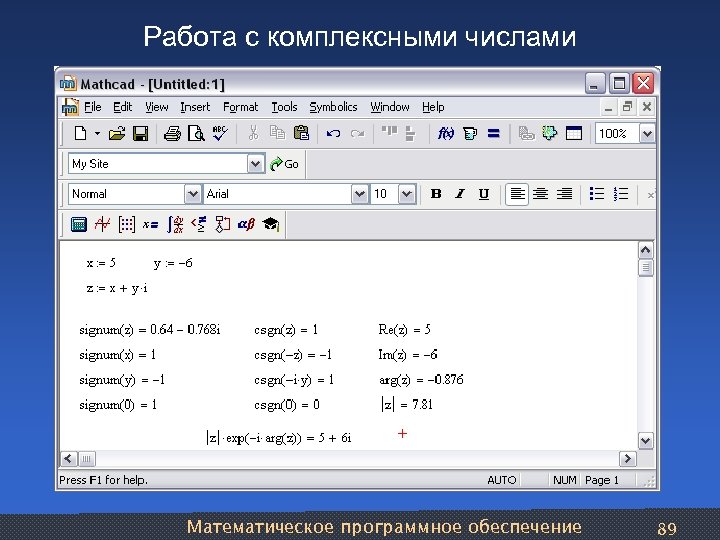Click the Align Down regions icon
This screenshot has width=720, height=540.
click(x=411, y=134)
